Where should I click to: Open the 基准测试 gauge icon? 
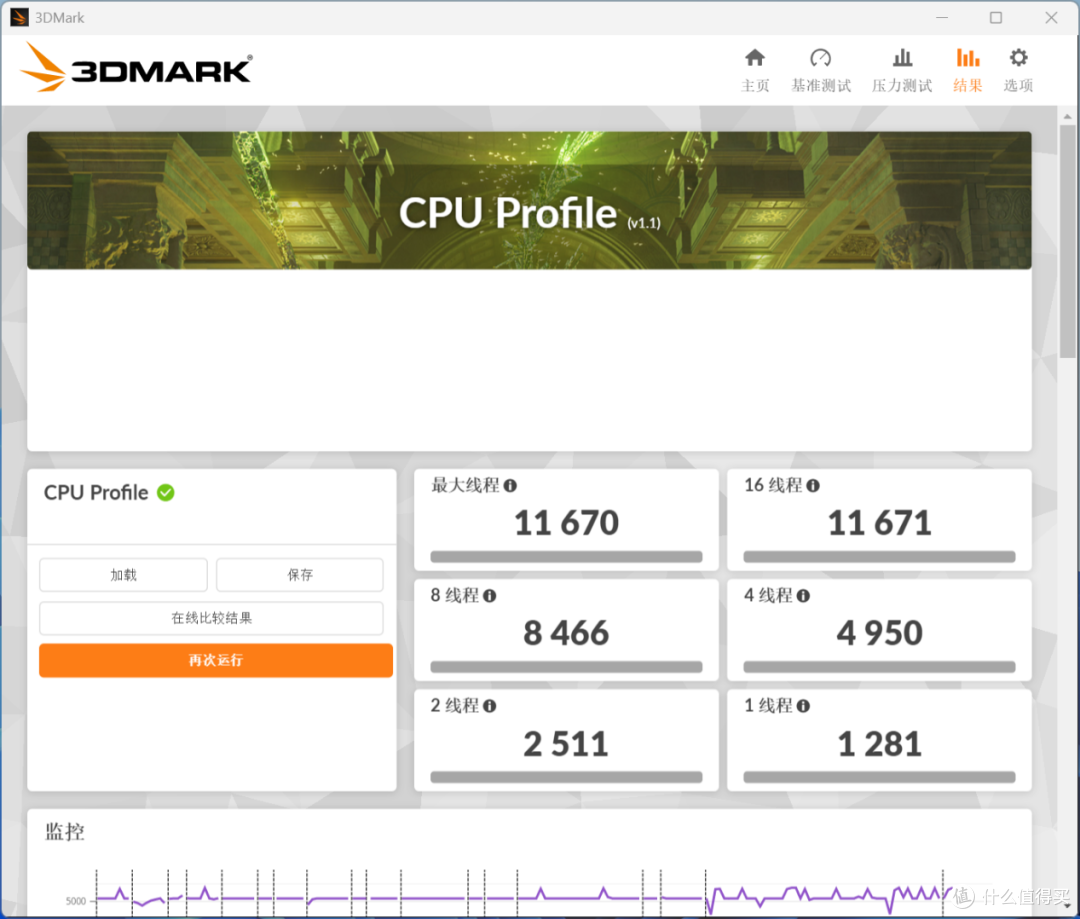820,57
